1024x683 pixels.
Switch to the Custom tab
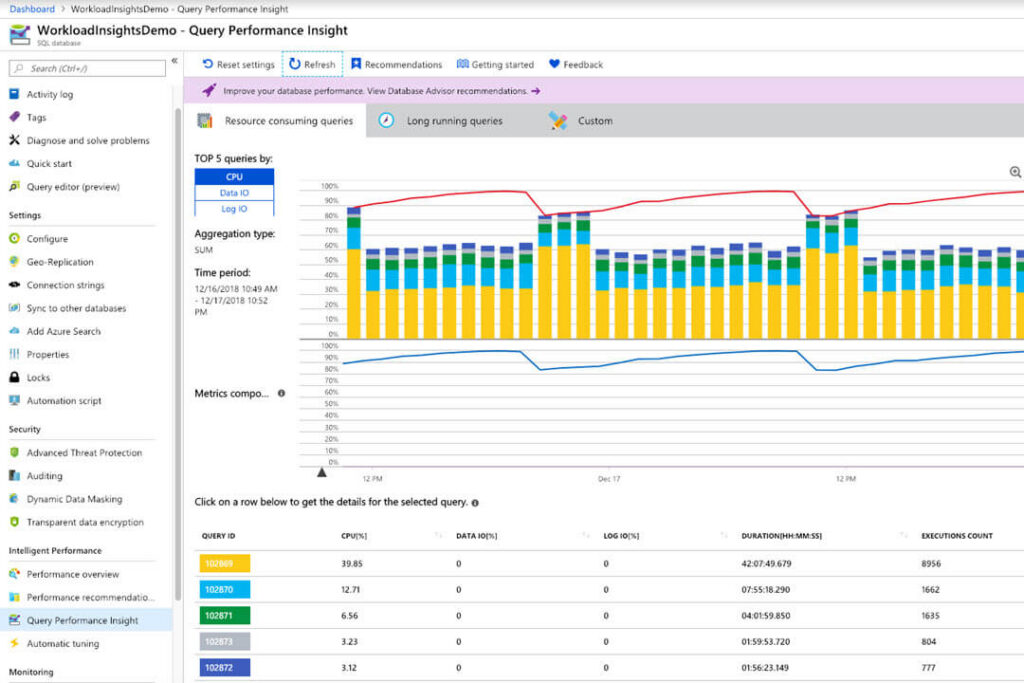pos(581,121)
